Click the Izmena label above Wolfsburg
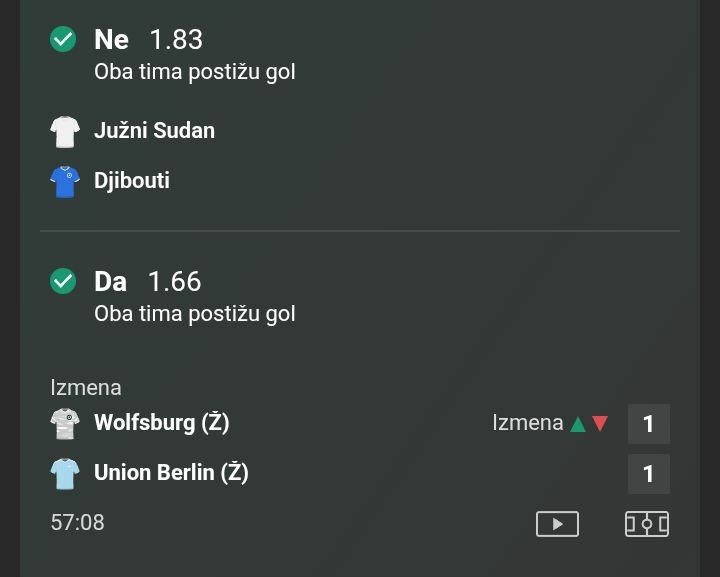The width and height of the screenshot is (720, 577). 86,388
